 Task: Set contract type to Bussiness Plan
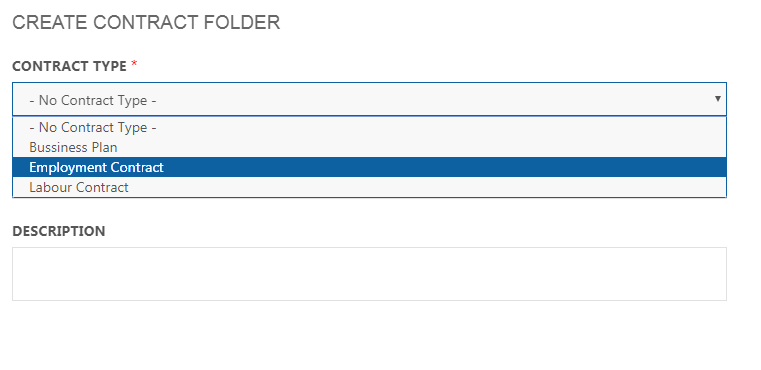pos(369,147)
